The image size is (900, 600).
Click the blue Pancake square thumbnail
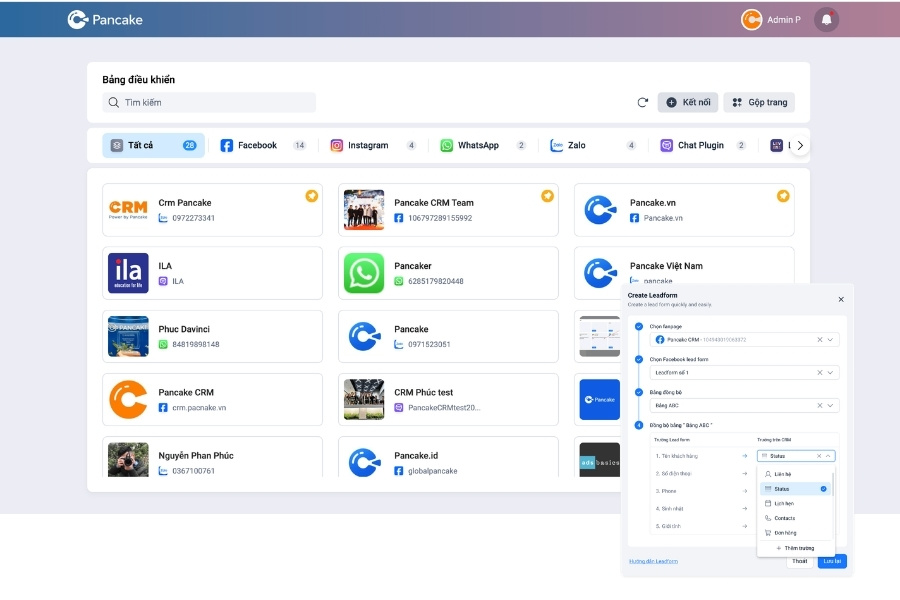(600, 399)
